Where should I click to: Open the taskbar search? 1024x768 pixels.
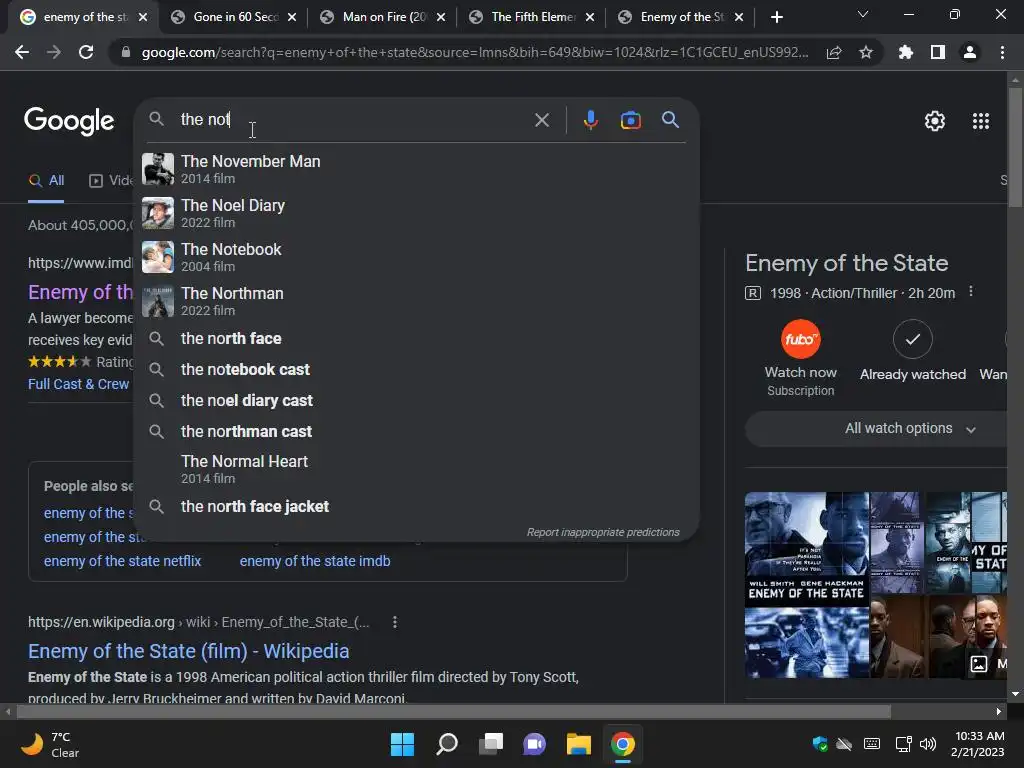tap(447, 744)
